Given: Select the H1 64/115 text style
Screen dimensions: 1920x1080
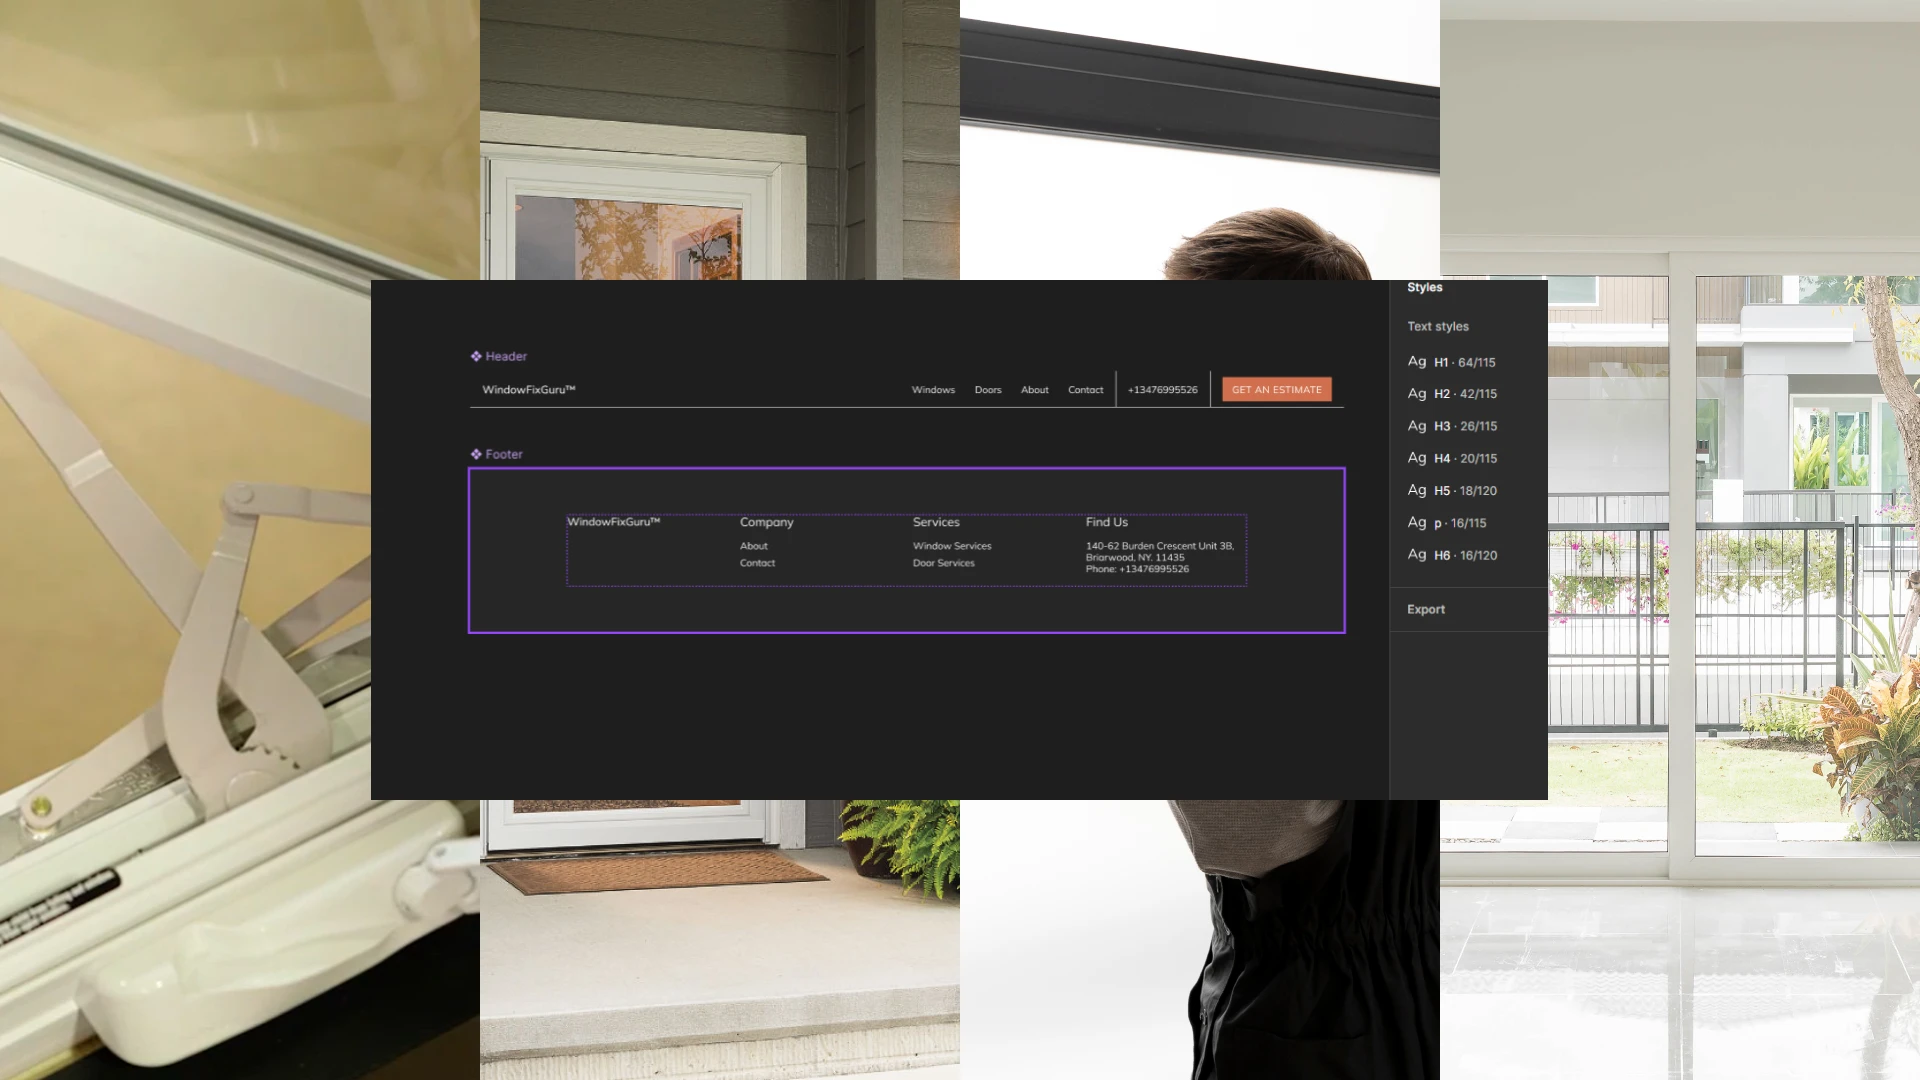Looking at the screenshot, I should (1452, 362).
